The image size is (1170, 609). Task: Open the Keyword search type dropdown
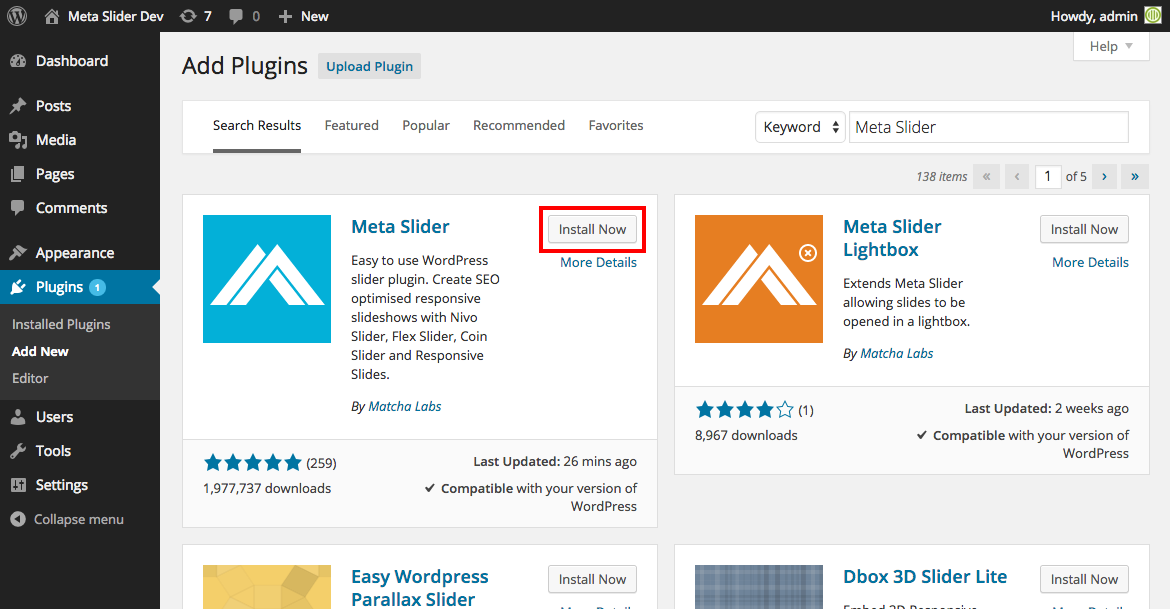point(800,127)
